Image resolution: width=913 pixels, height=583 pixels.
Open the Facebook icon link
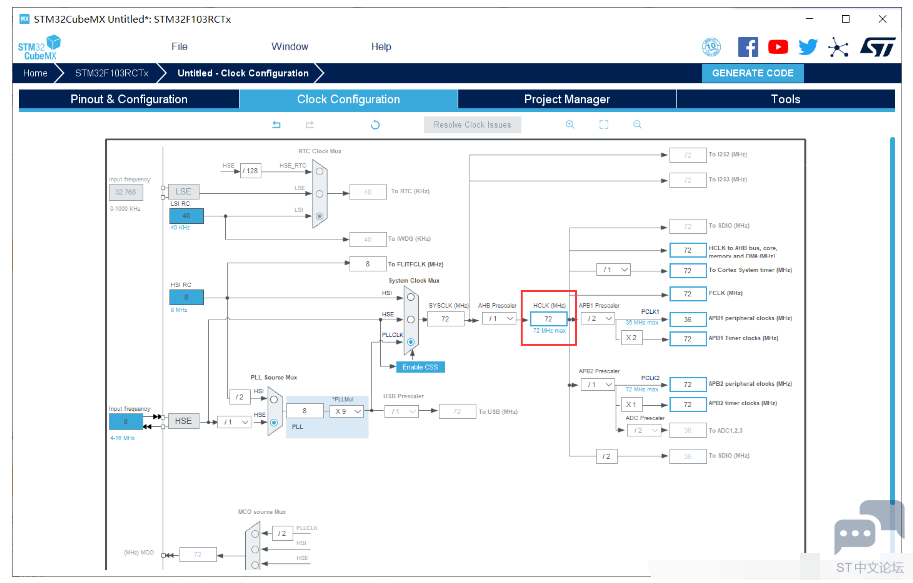click(x=748, y=47)
